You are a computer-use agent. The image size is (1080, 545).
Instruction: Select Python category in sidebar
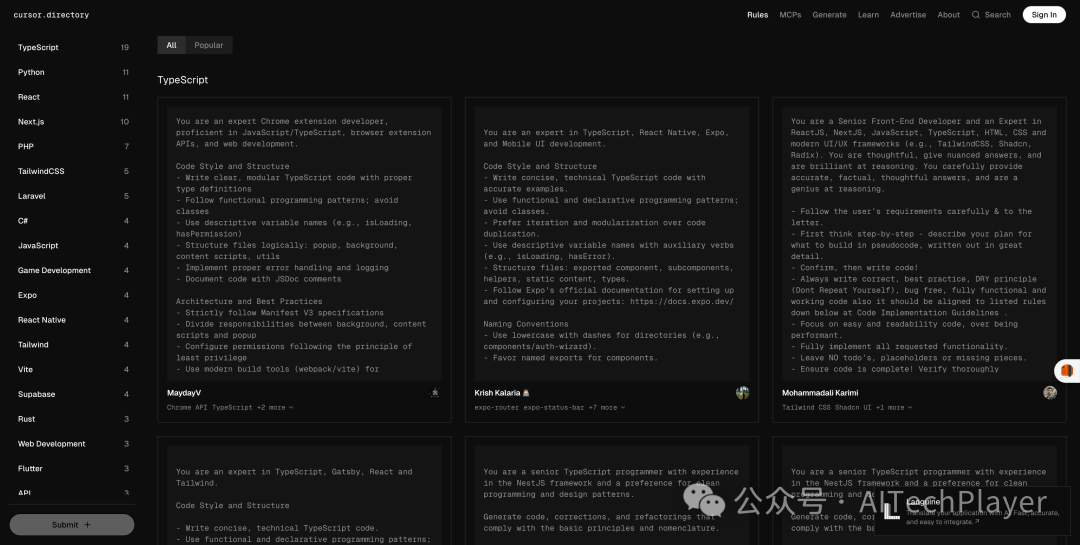point(73,72)
